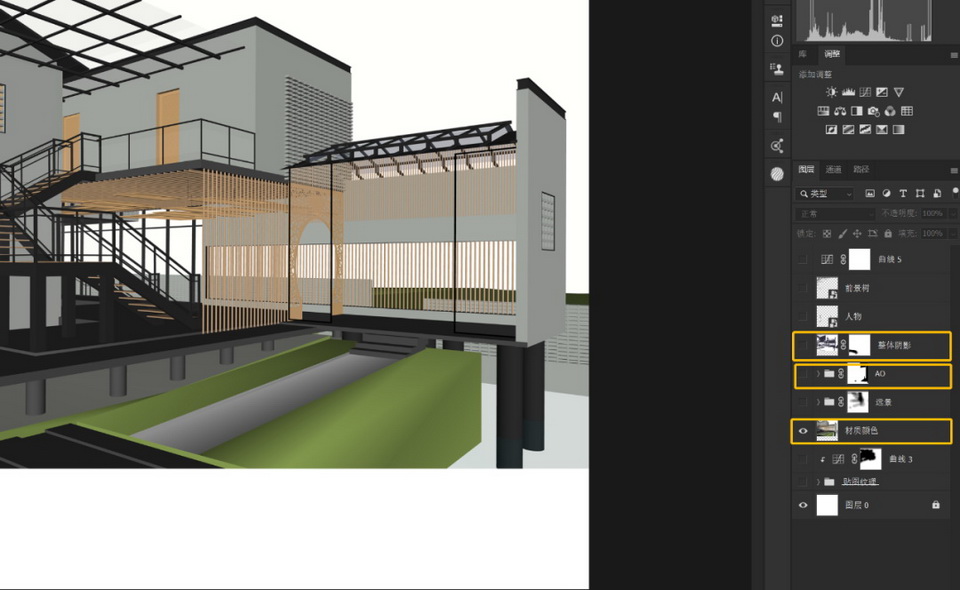The height and width of the screenshot is (590, 960).
Task: Switch to the 库 tab
Action: coord(802,54)
